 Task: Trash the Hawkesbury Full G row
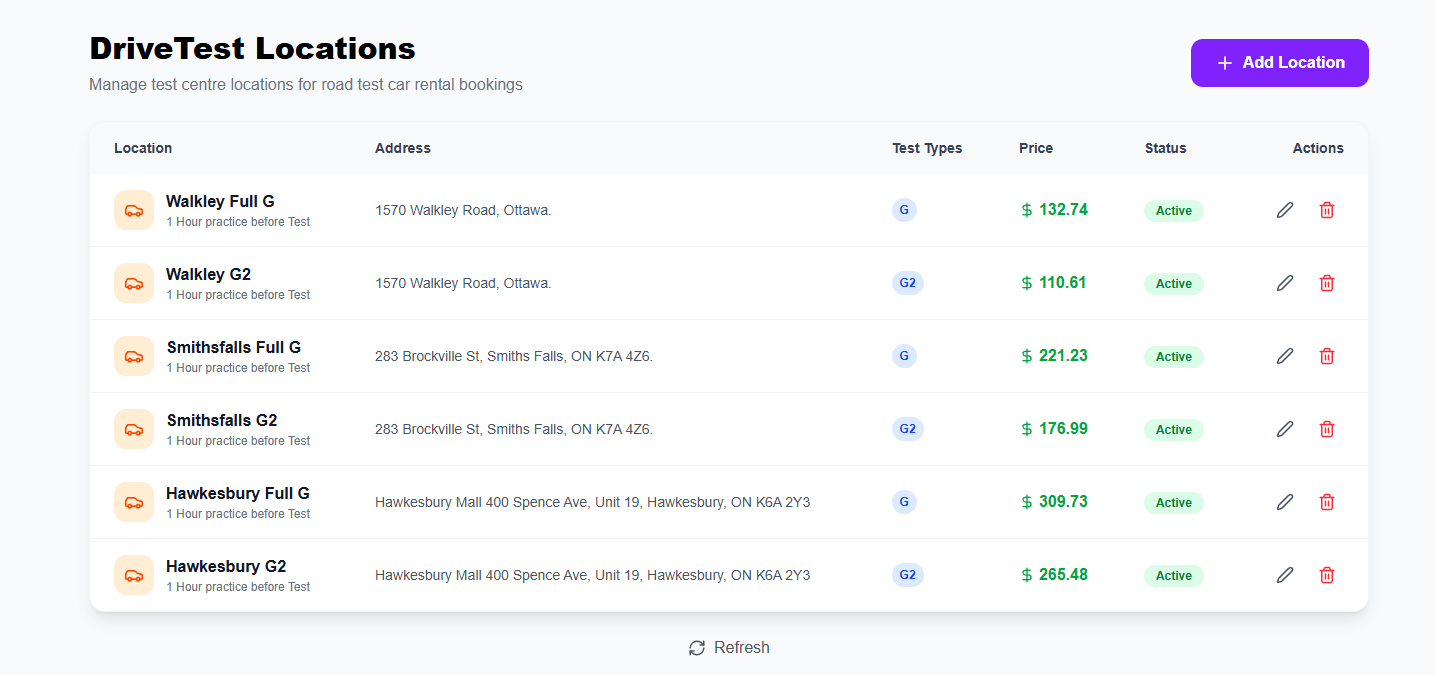[1327, 502]
